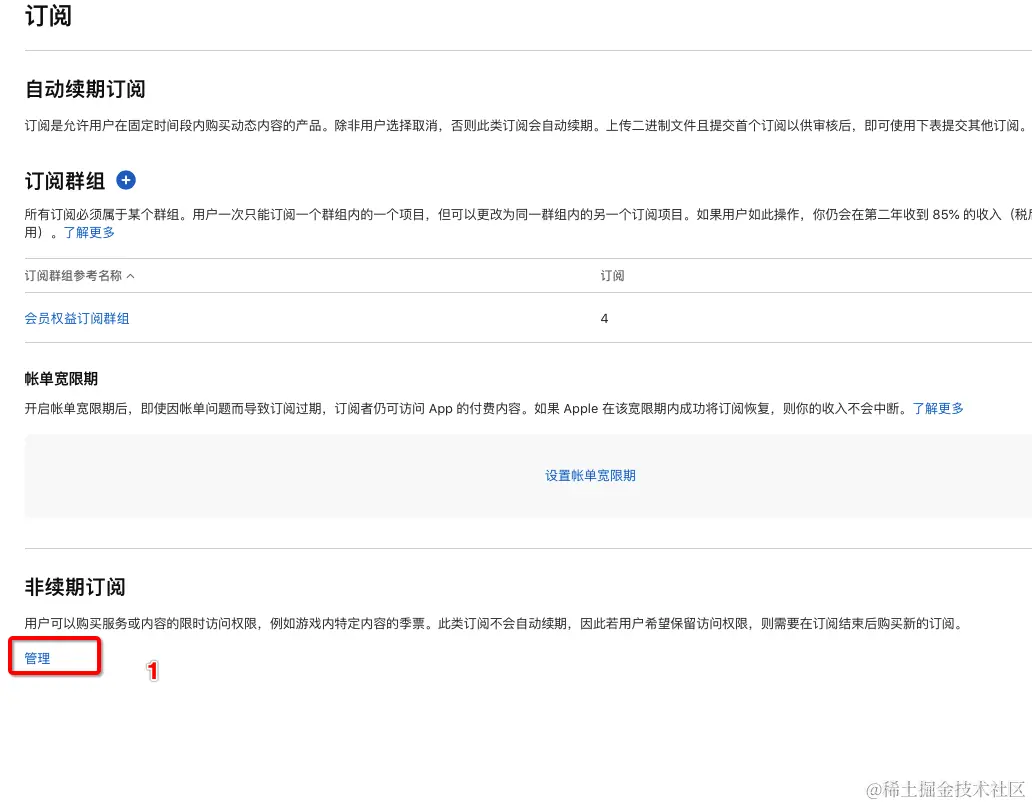Select the 自动续期订阅 section heading
The height and width of the screenshot is (806, 1032).
coord(85,89)
